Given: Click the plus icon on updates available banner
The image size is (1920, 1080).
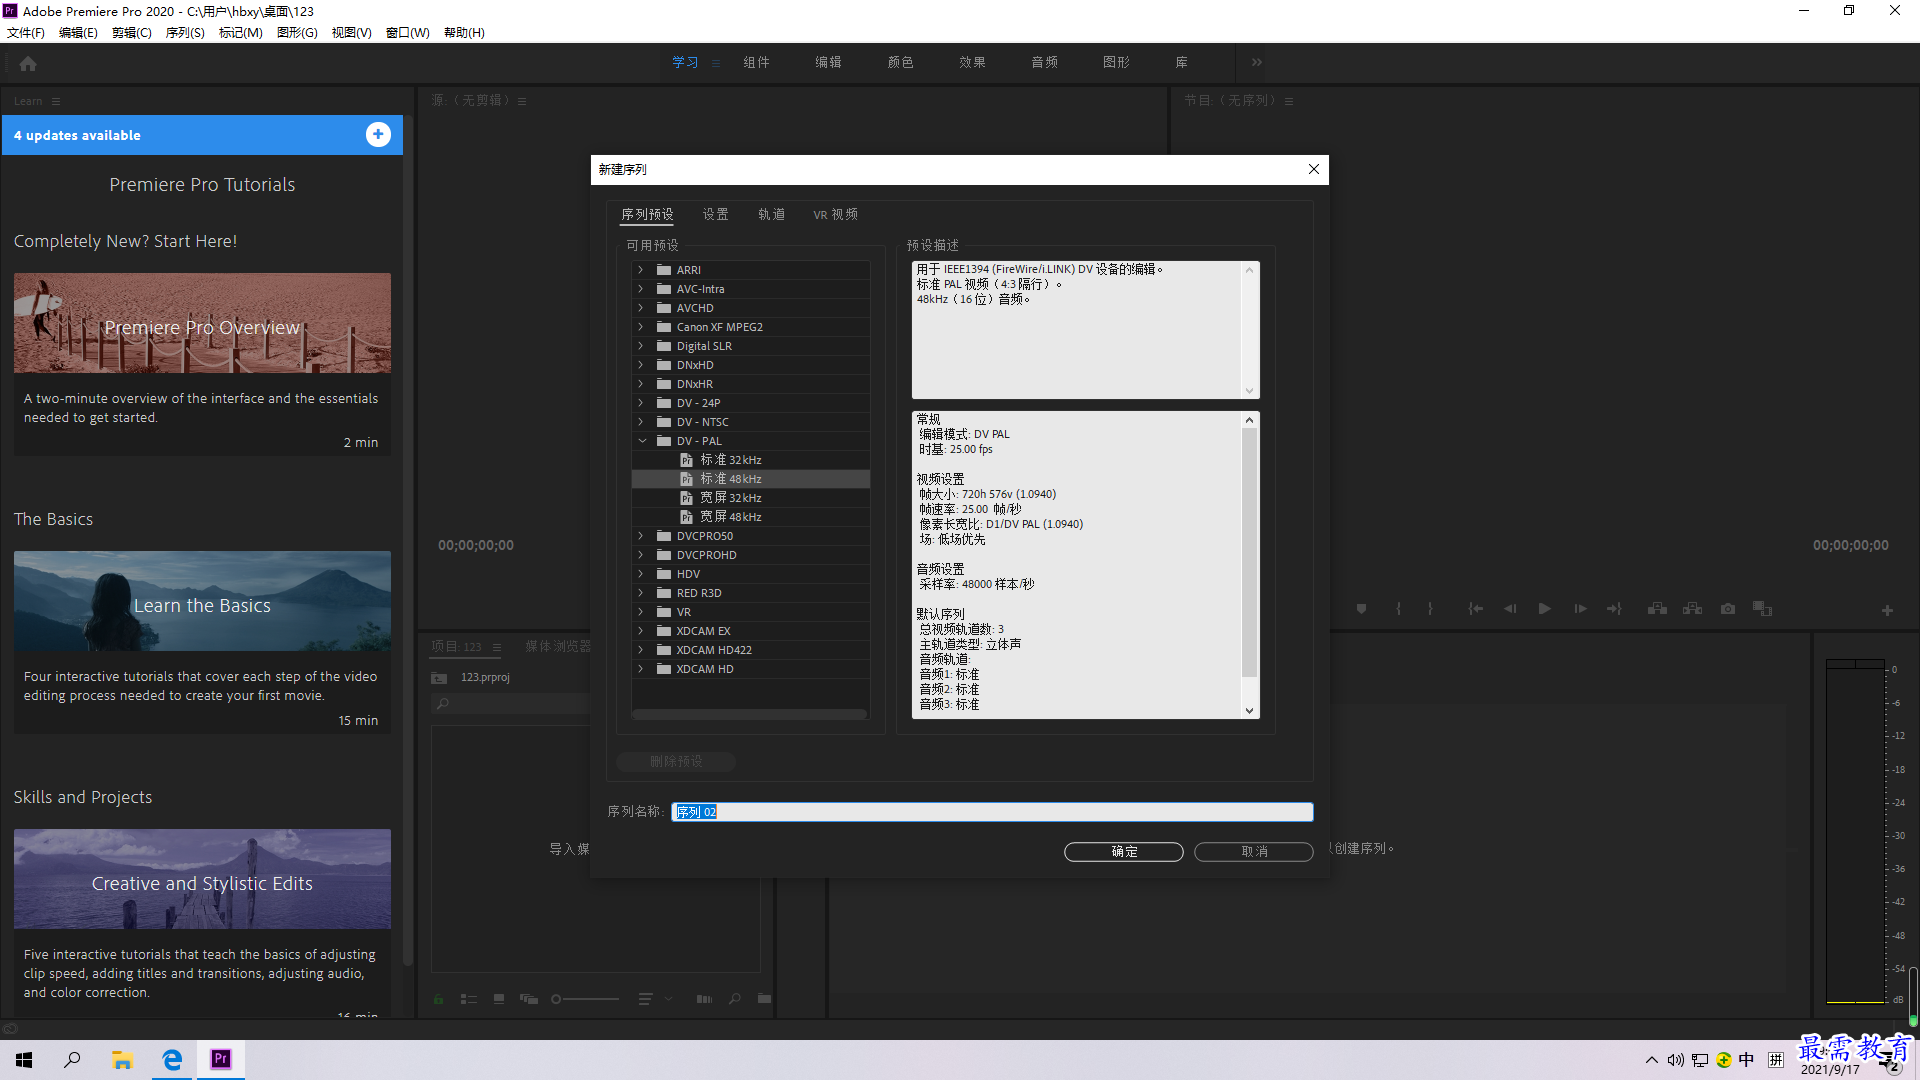Looking at the screenshot, I should coord(378,134).
